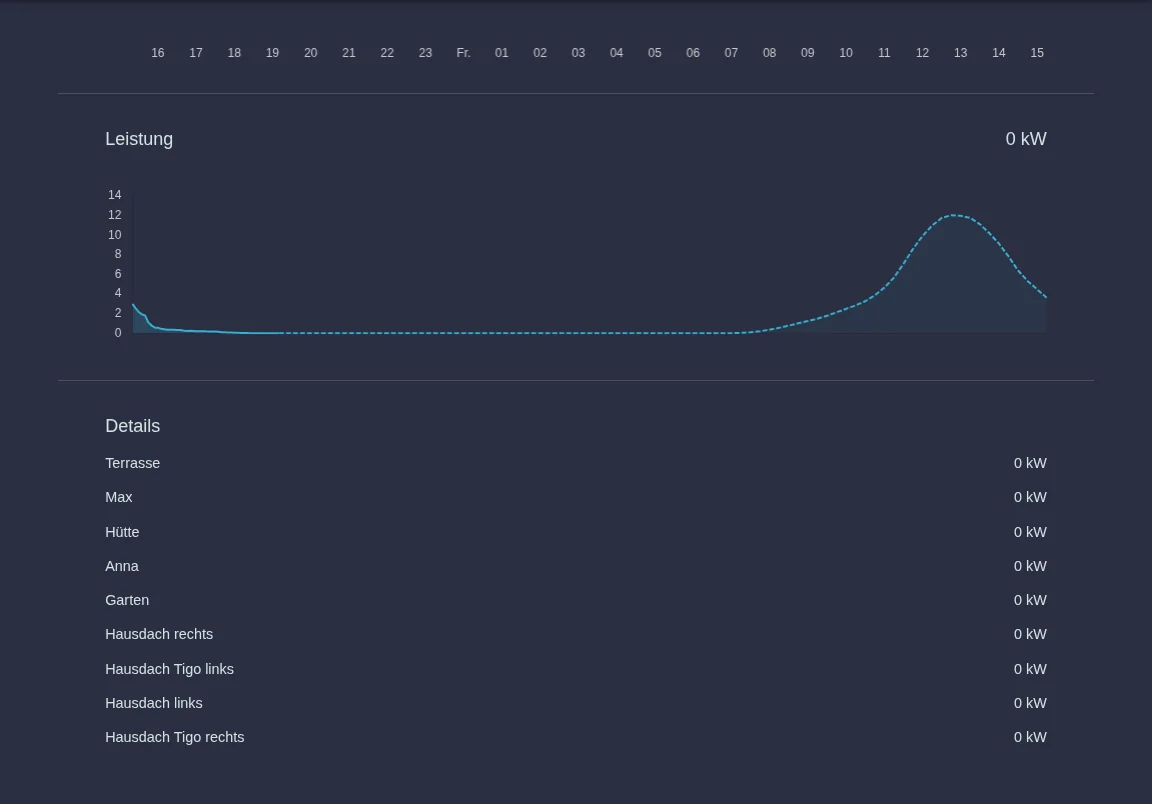Click the "09" hour label on the timeline

(x=807, y=53)
